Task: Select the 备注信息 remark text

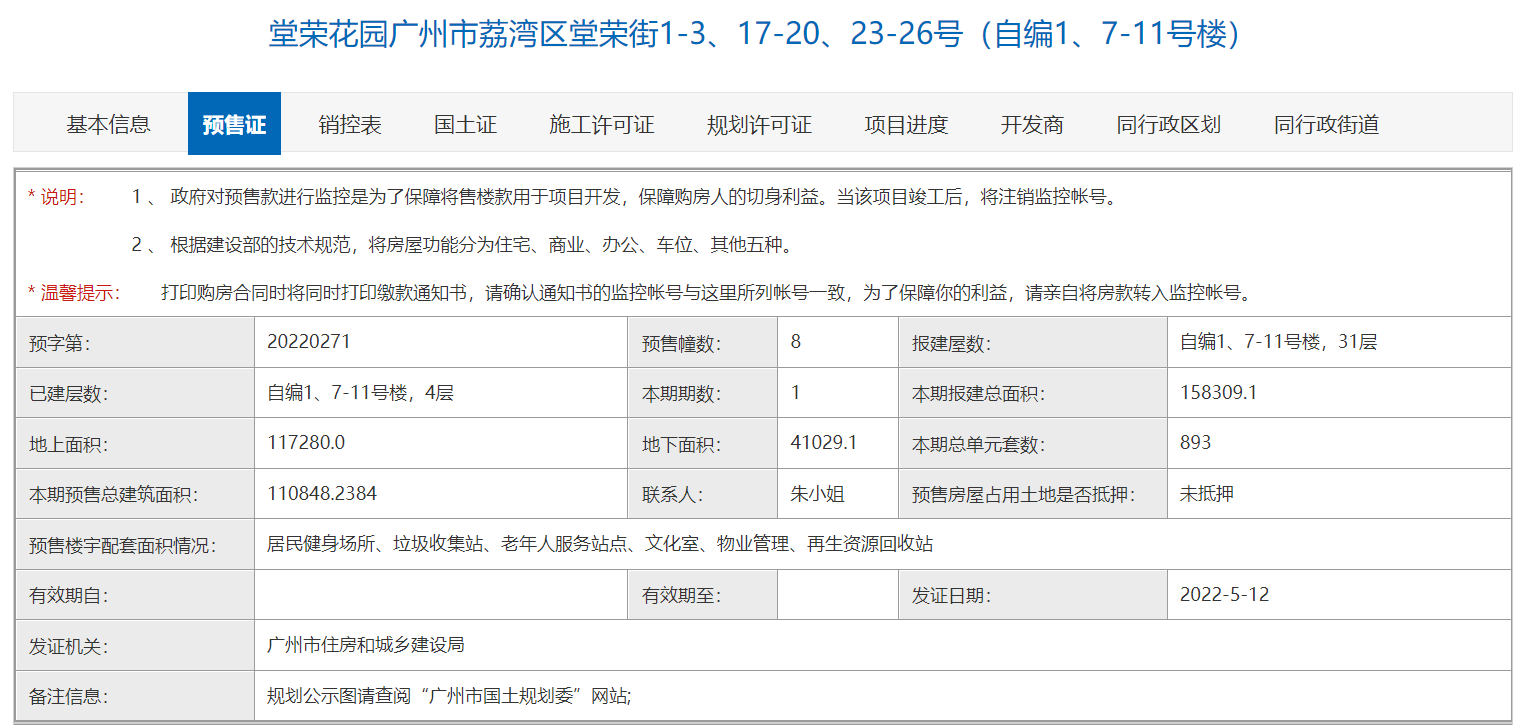Action: (449, 696)
